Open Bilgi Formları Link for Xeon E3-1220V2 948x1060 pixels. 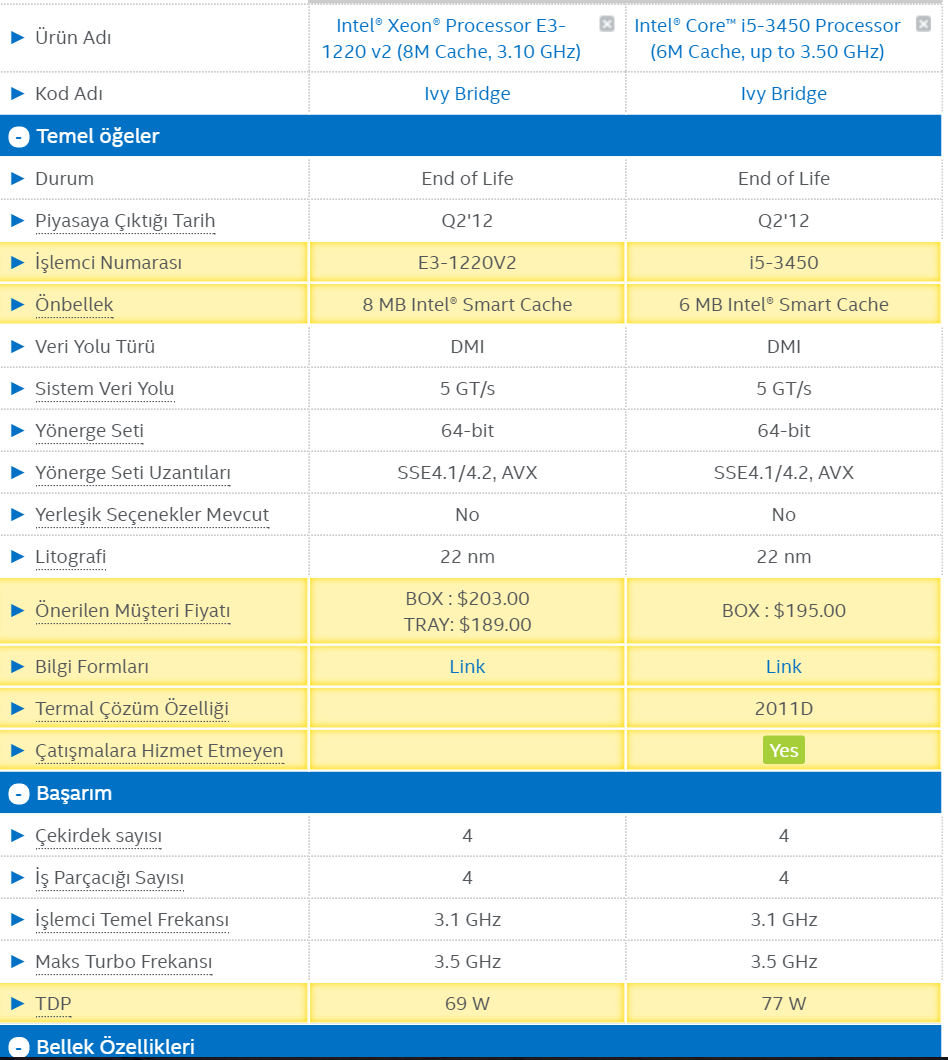(467, 667)
